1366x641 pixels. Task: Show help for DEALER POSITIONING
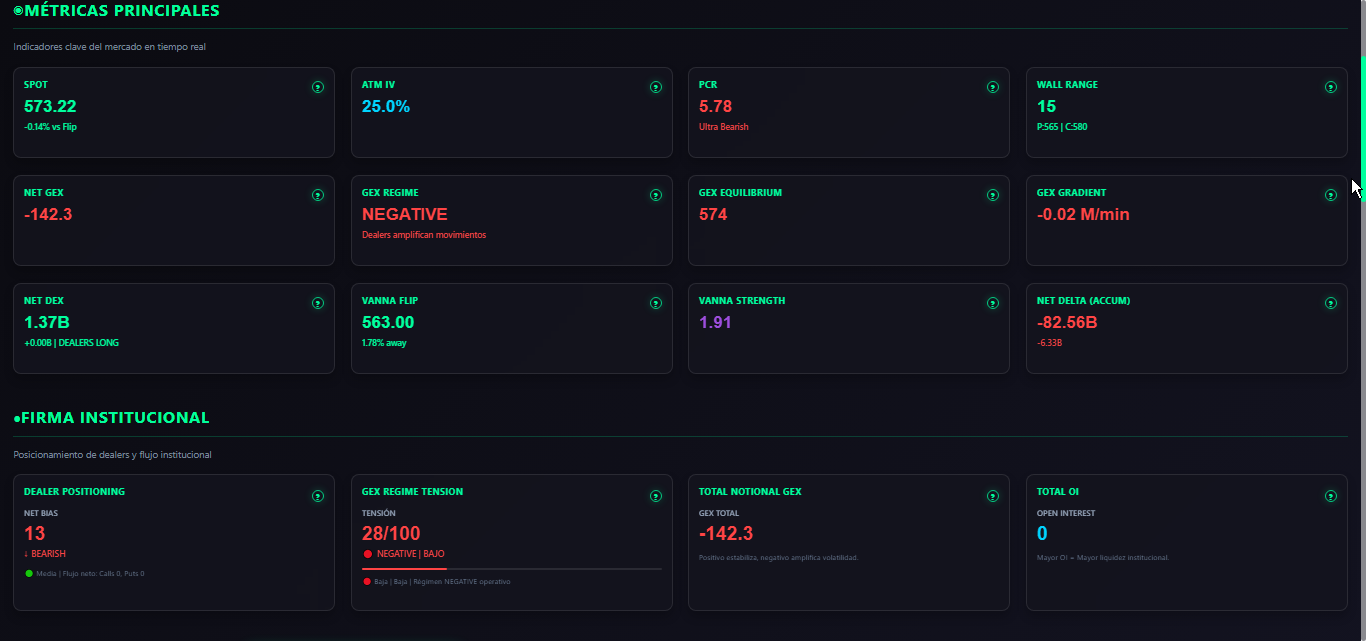[x=318, y=496]
